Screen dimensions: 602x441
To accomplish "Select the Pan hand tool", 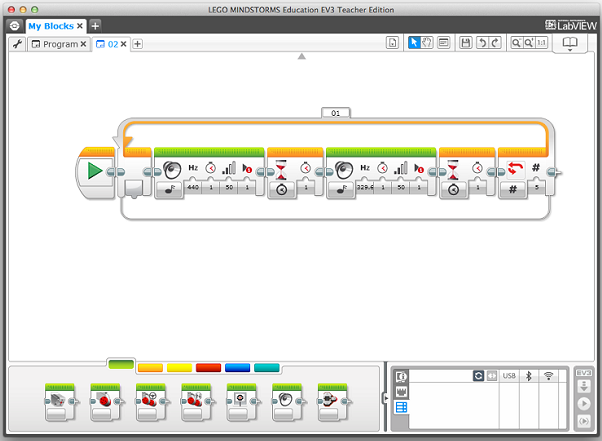I will click(x=428, y=43).
